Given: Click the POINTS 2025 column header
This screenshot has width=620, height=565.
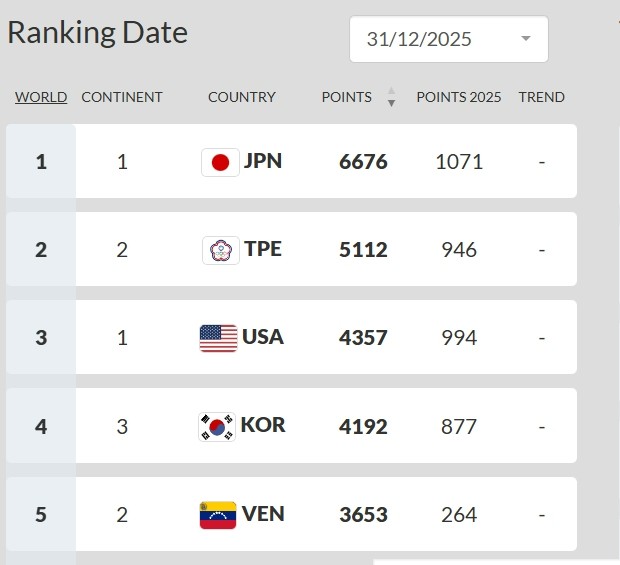Looking at the screenshot, I should [459, 97].
